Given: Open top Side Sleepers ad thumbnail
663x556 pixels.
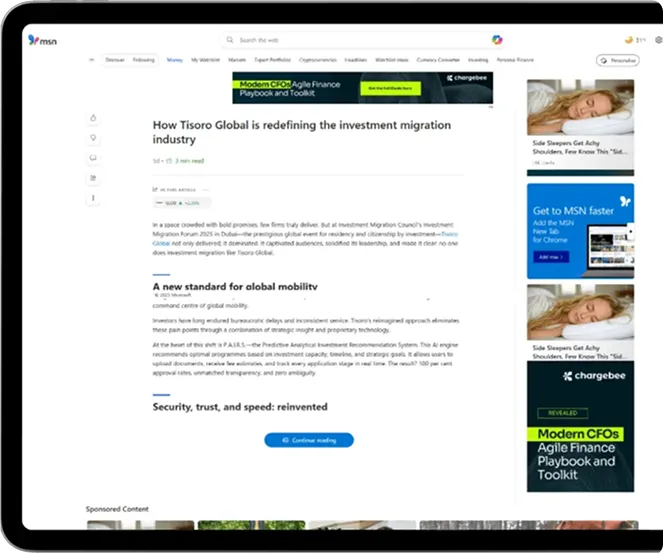Looking at the screenshot, I should [580, 107].
